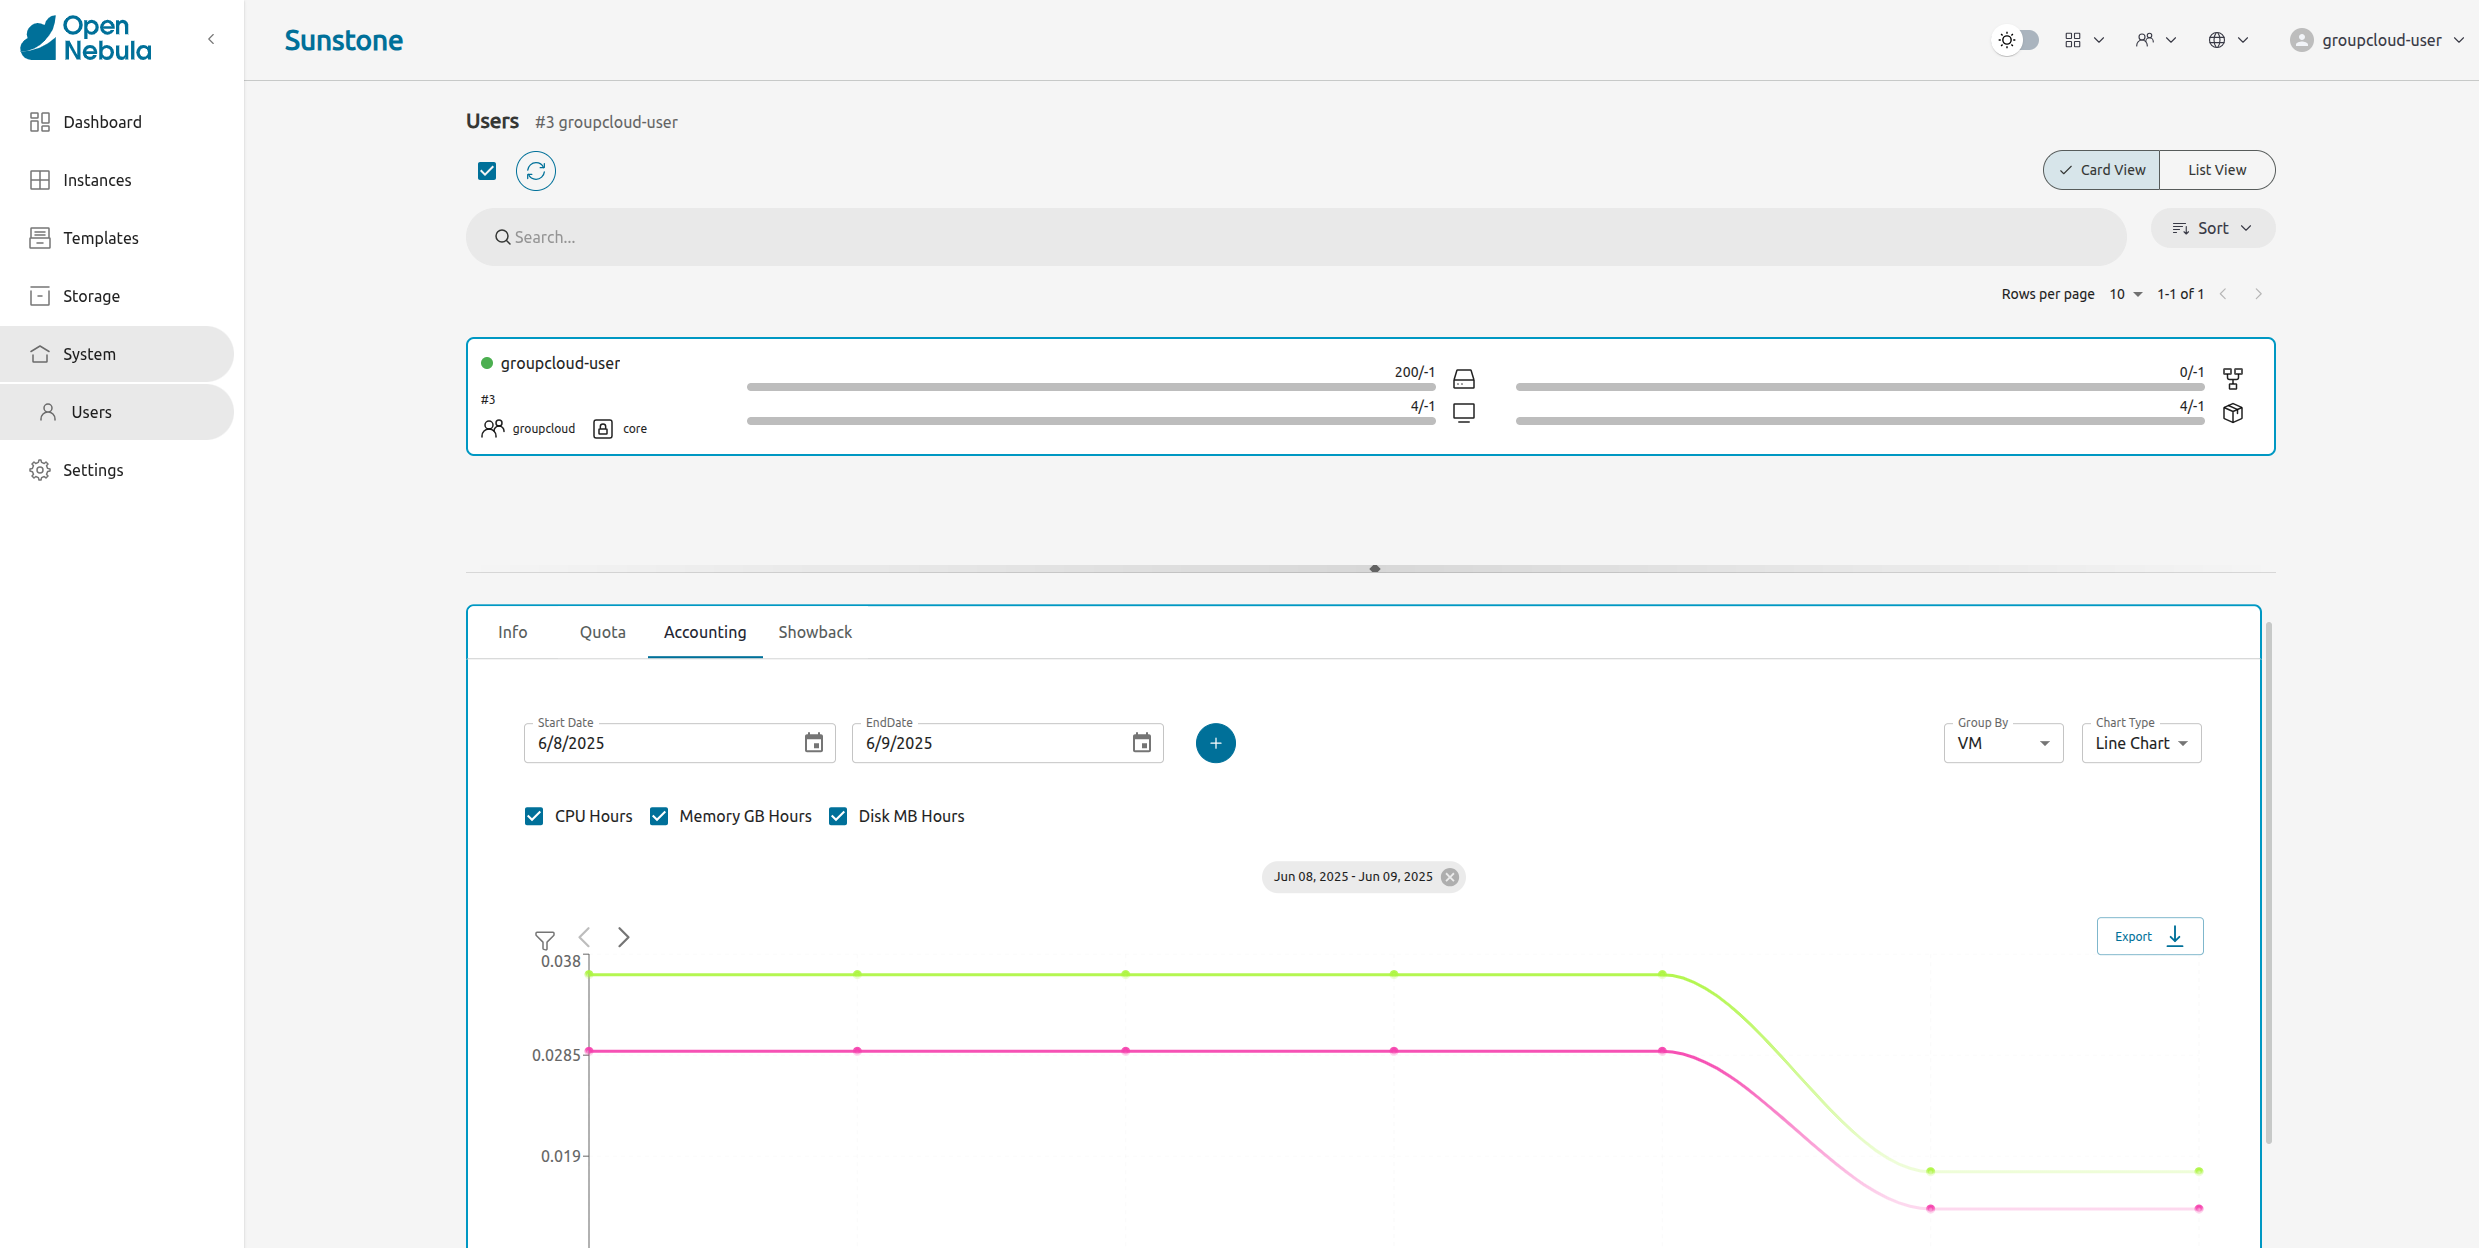Expand the Group By VM dropdown

2003,743
